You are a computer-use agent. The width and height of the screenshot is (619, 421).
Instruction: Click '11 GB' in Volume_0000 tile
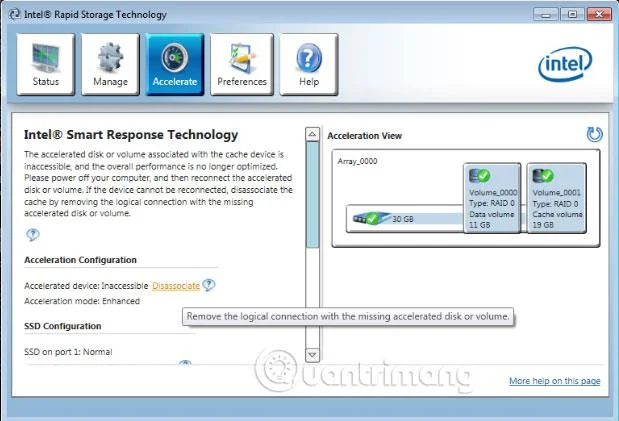[479, 225]
